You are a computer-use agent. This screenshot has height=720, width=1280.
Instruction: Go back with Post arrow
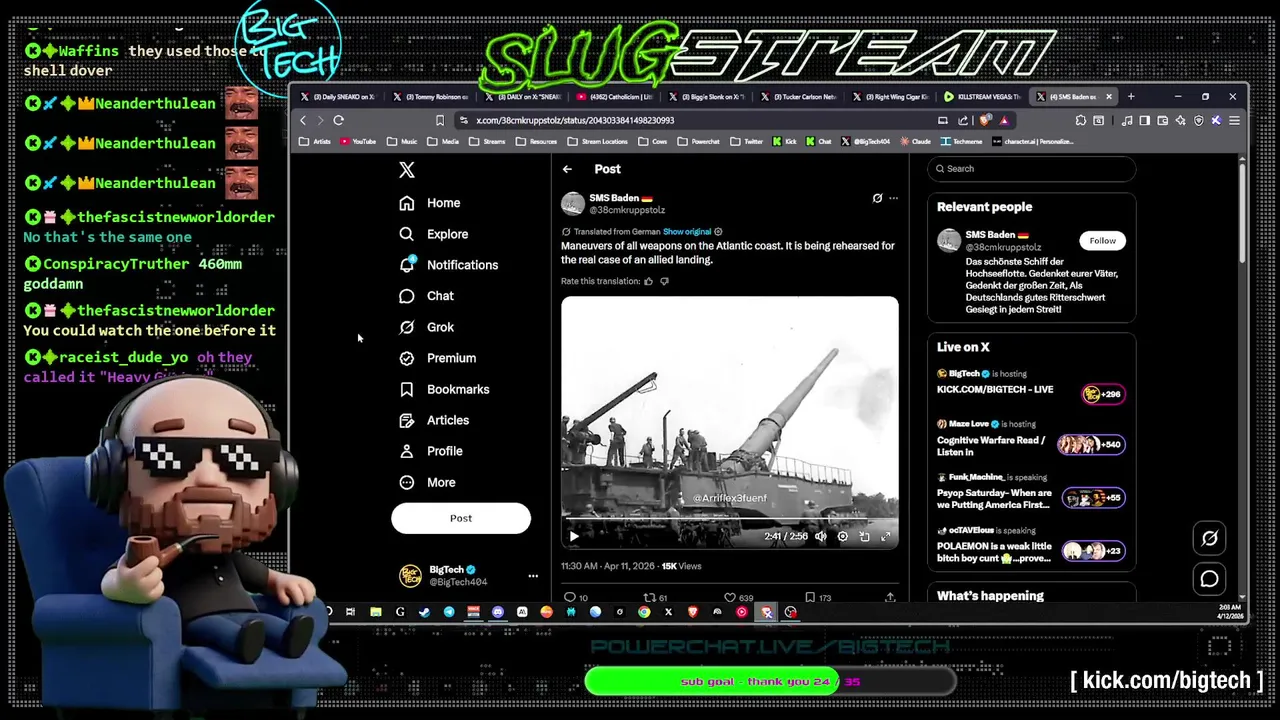567,169
